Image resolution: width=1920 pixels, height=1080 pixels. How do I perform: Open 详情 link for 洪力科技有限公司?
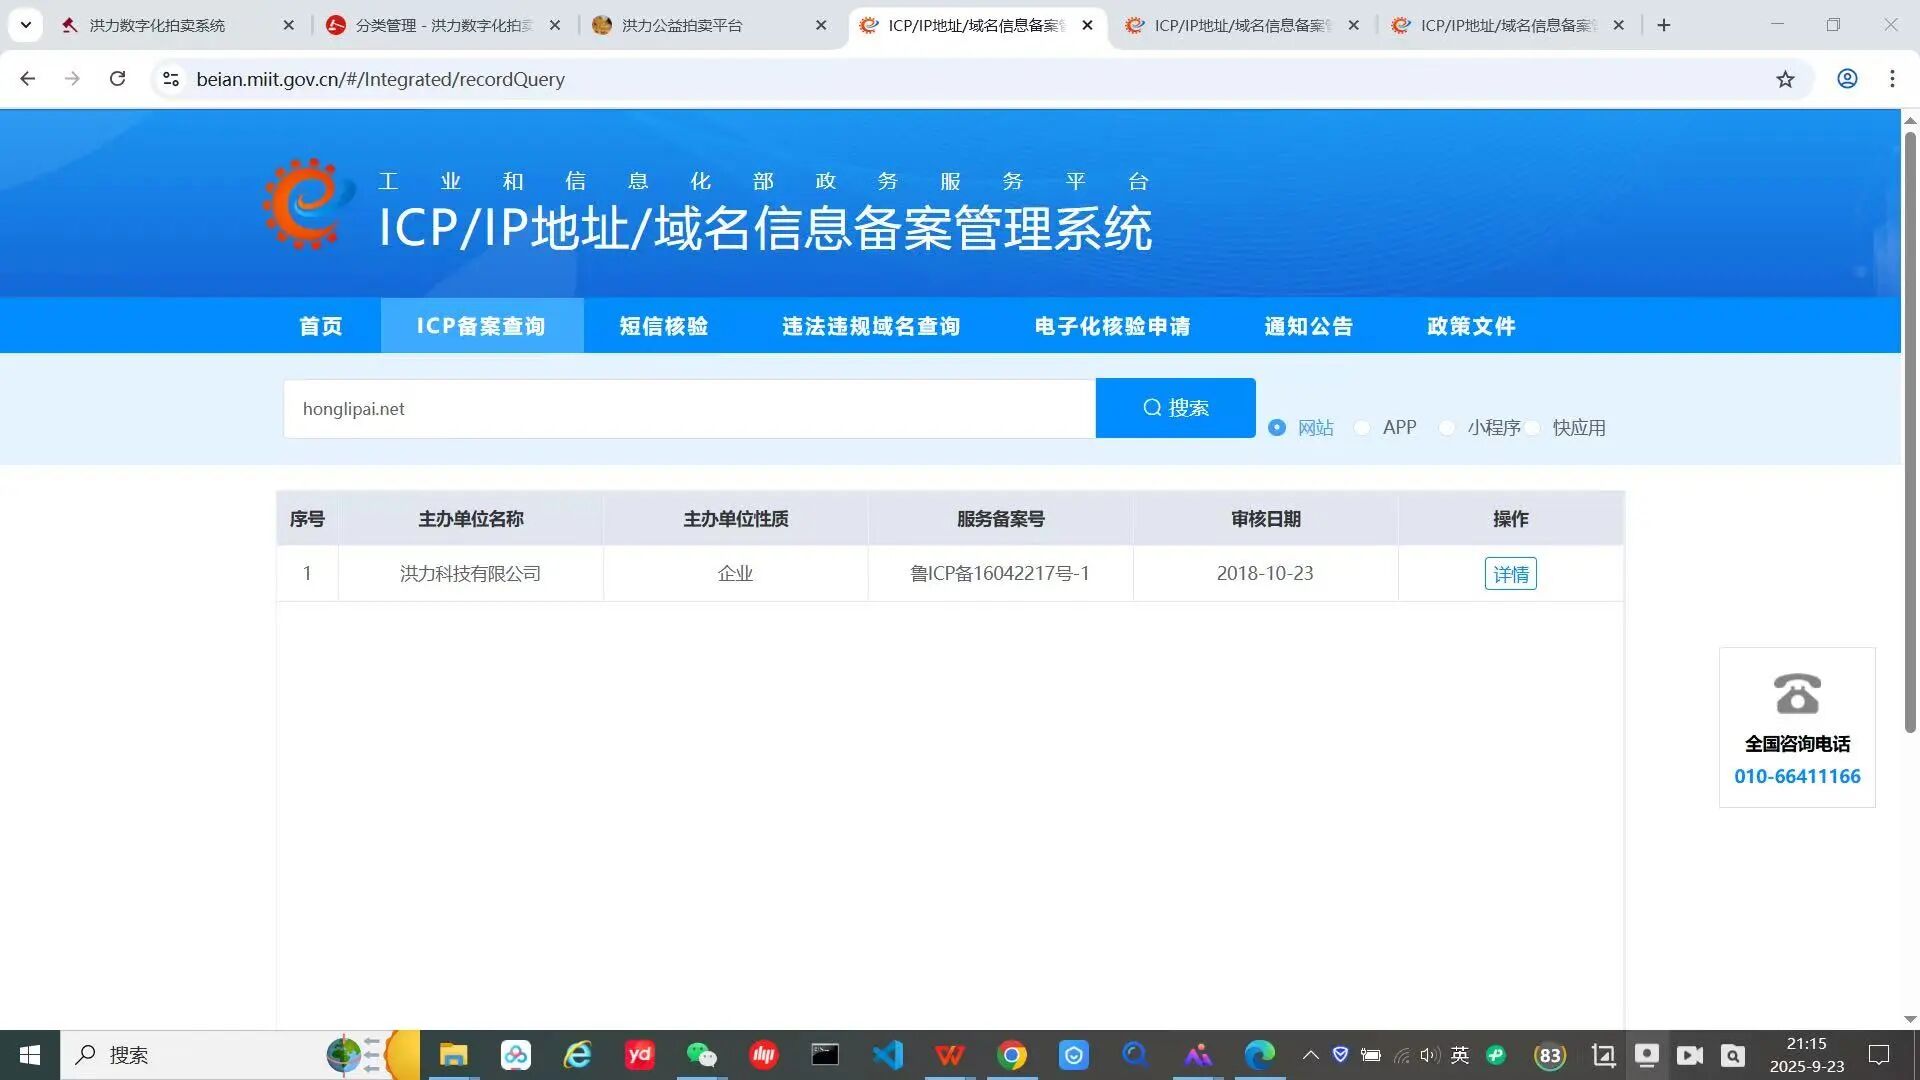(1510, 574)
